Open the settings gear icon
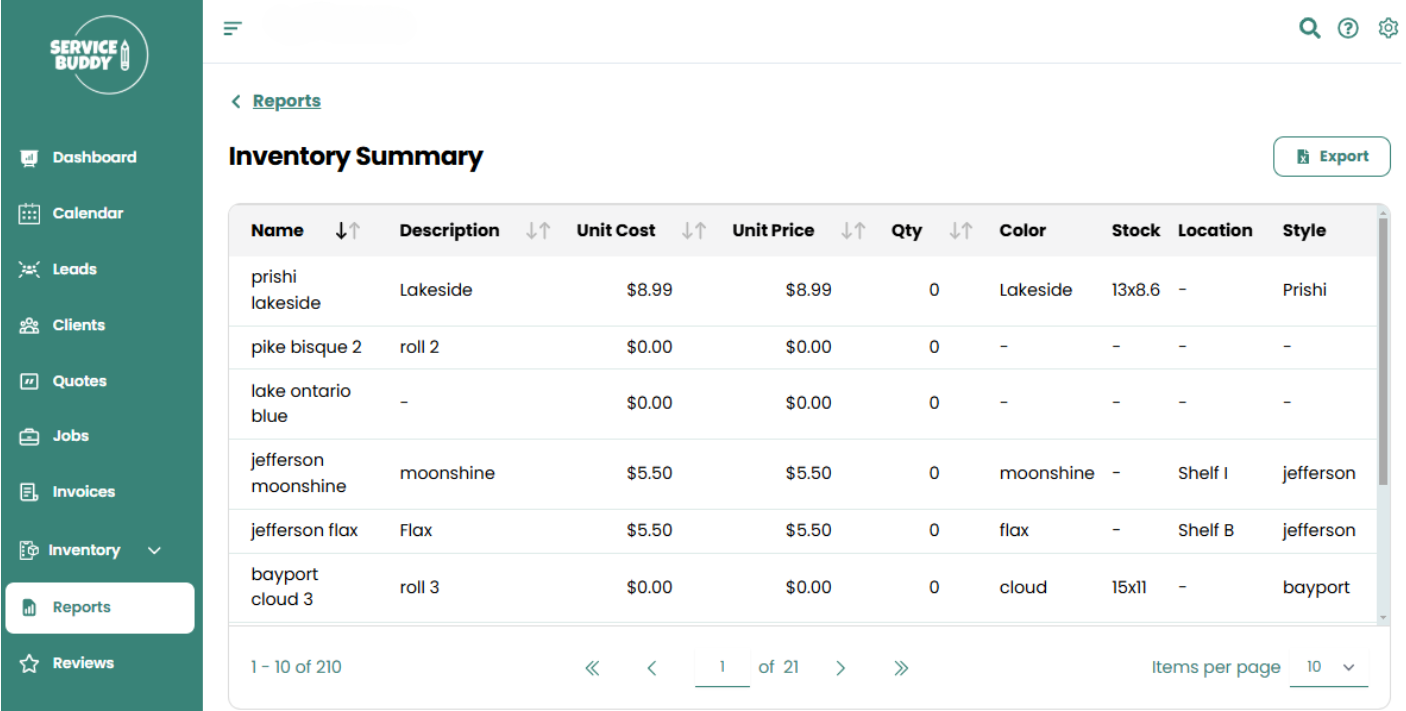The height and width of the screenshot is (711, 1406). (x=1387, y=28)
